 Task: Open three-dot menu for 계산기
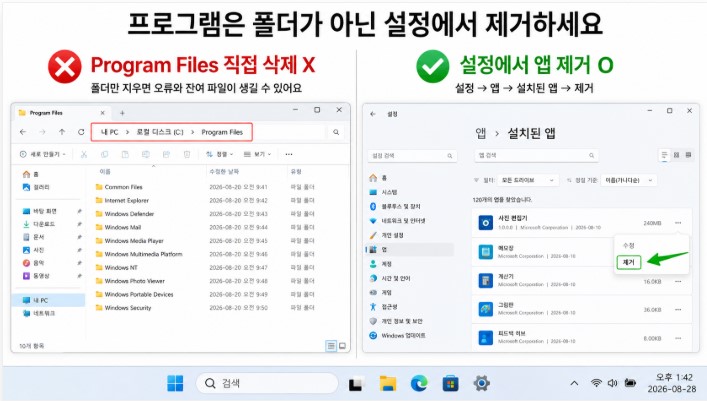point(678,281)
